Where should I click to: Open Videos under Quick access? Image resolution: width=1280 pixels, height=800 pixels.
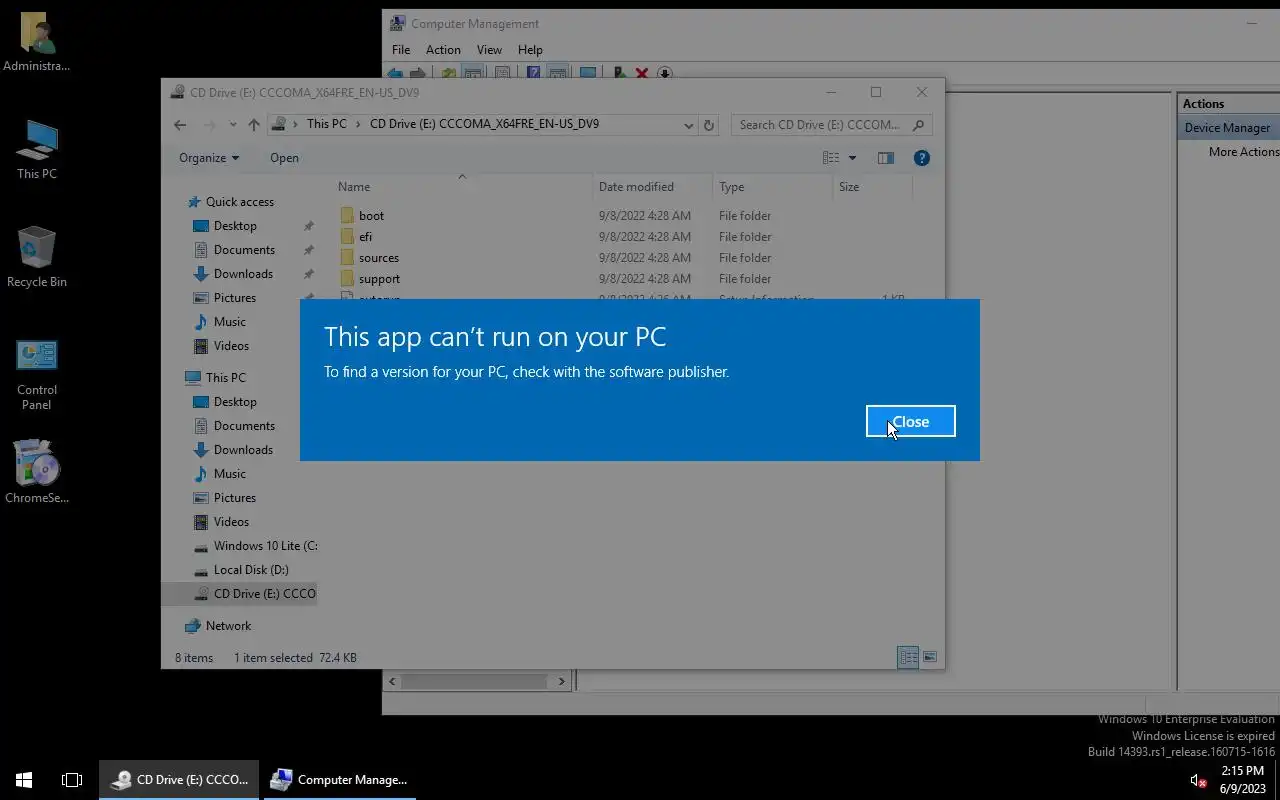[x=231, y=345]
